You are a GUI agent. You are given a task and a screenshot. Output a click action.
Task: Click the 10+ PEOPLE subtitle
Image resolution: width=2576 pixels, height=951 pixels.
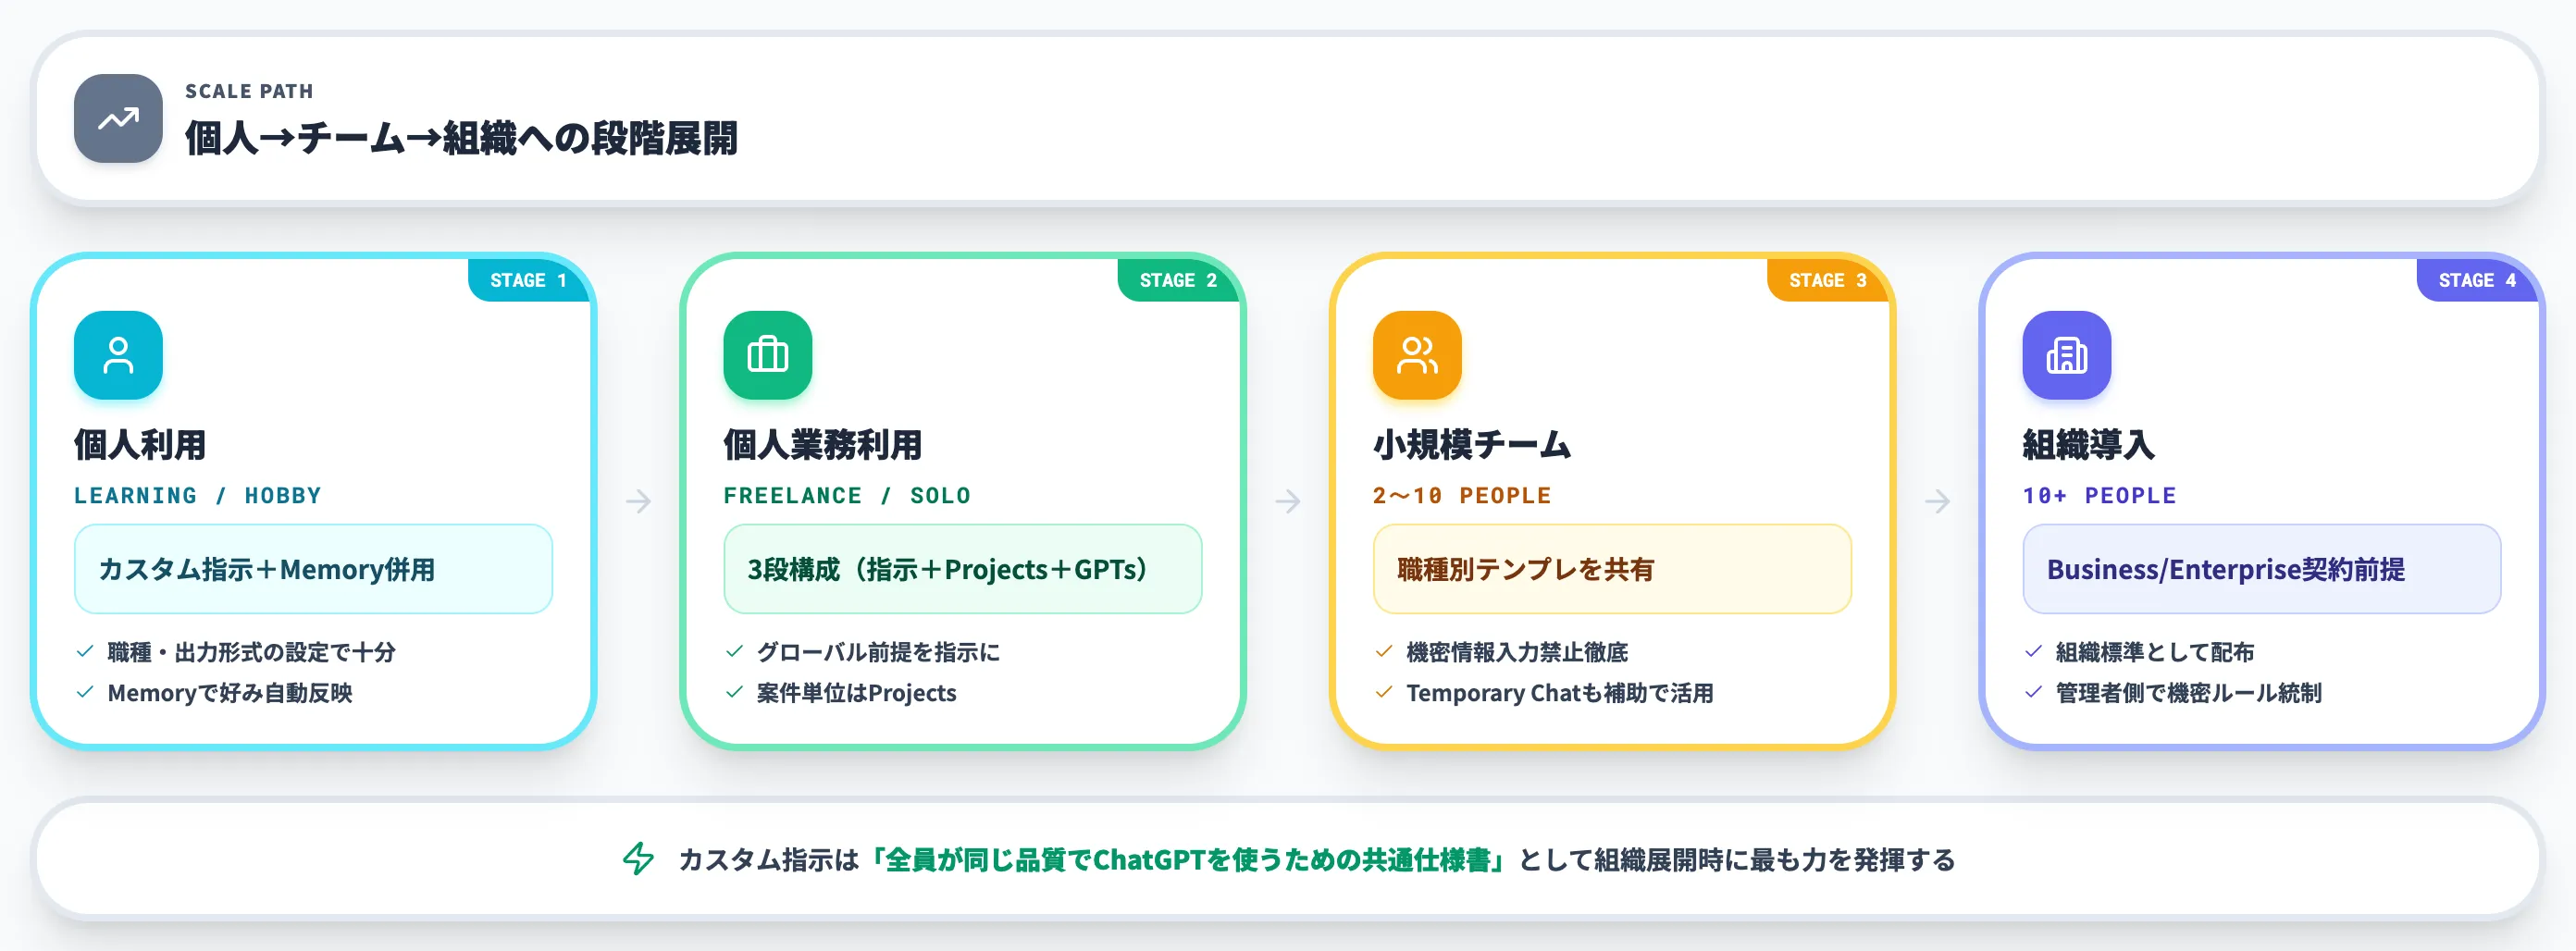[2099, 496]
